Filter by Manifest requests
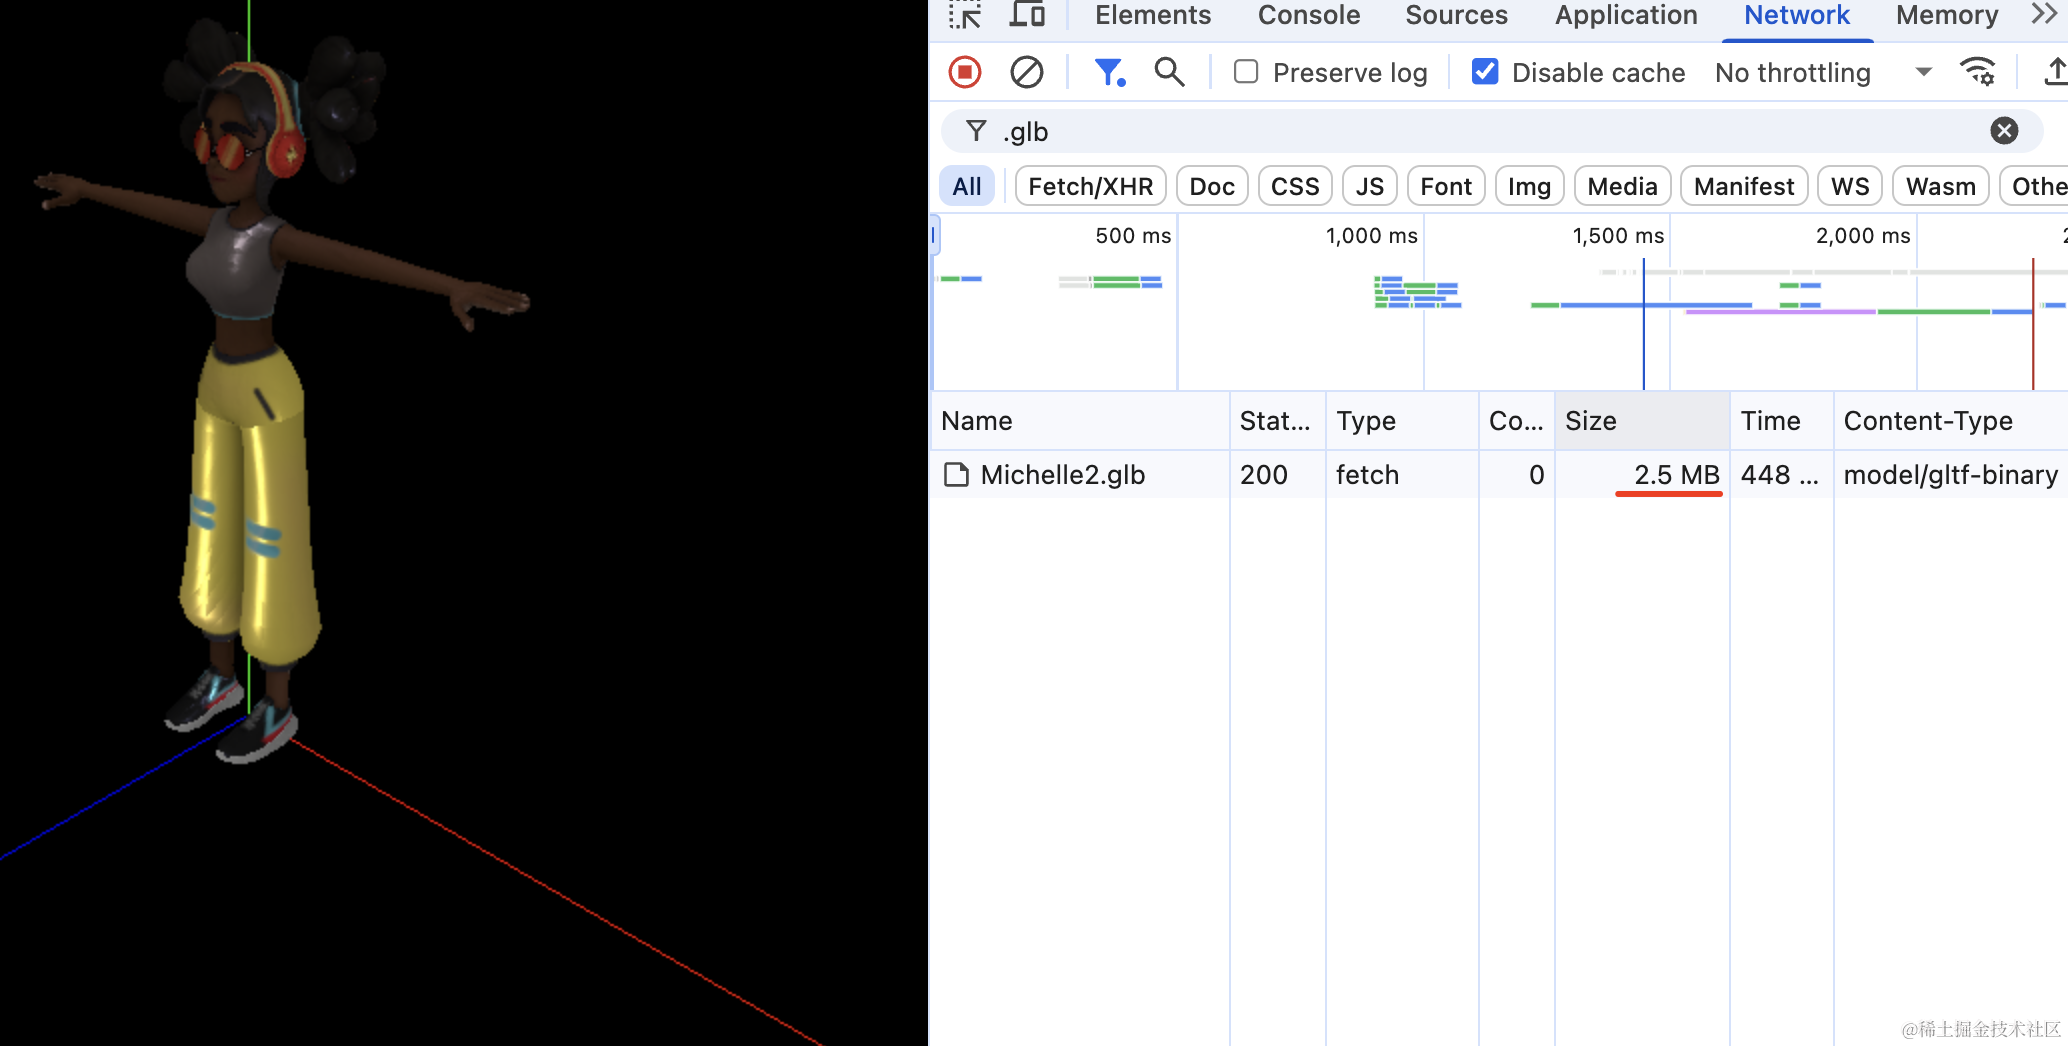 click(x=1744, y=186)
